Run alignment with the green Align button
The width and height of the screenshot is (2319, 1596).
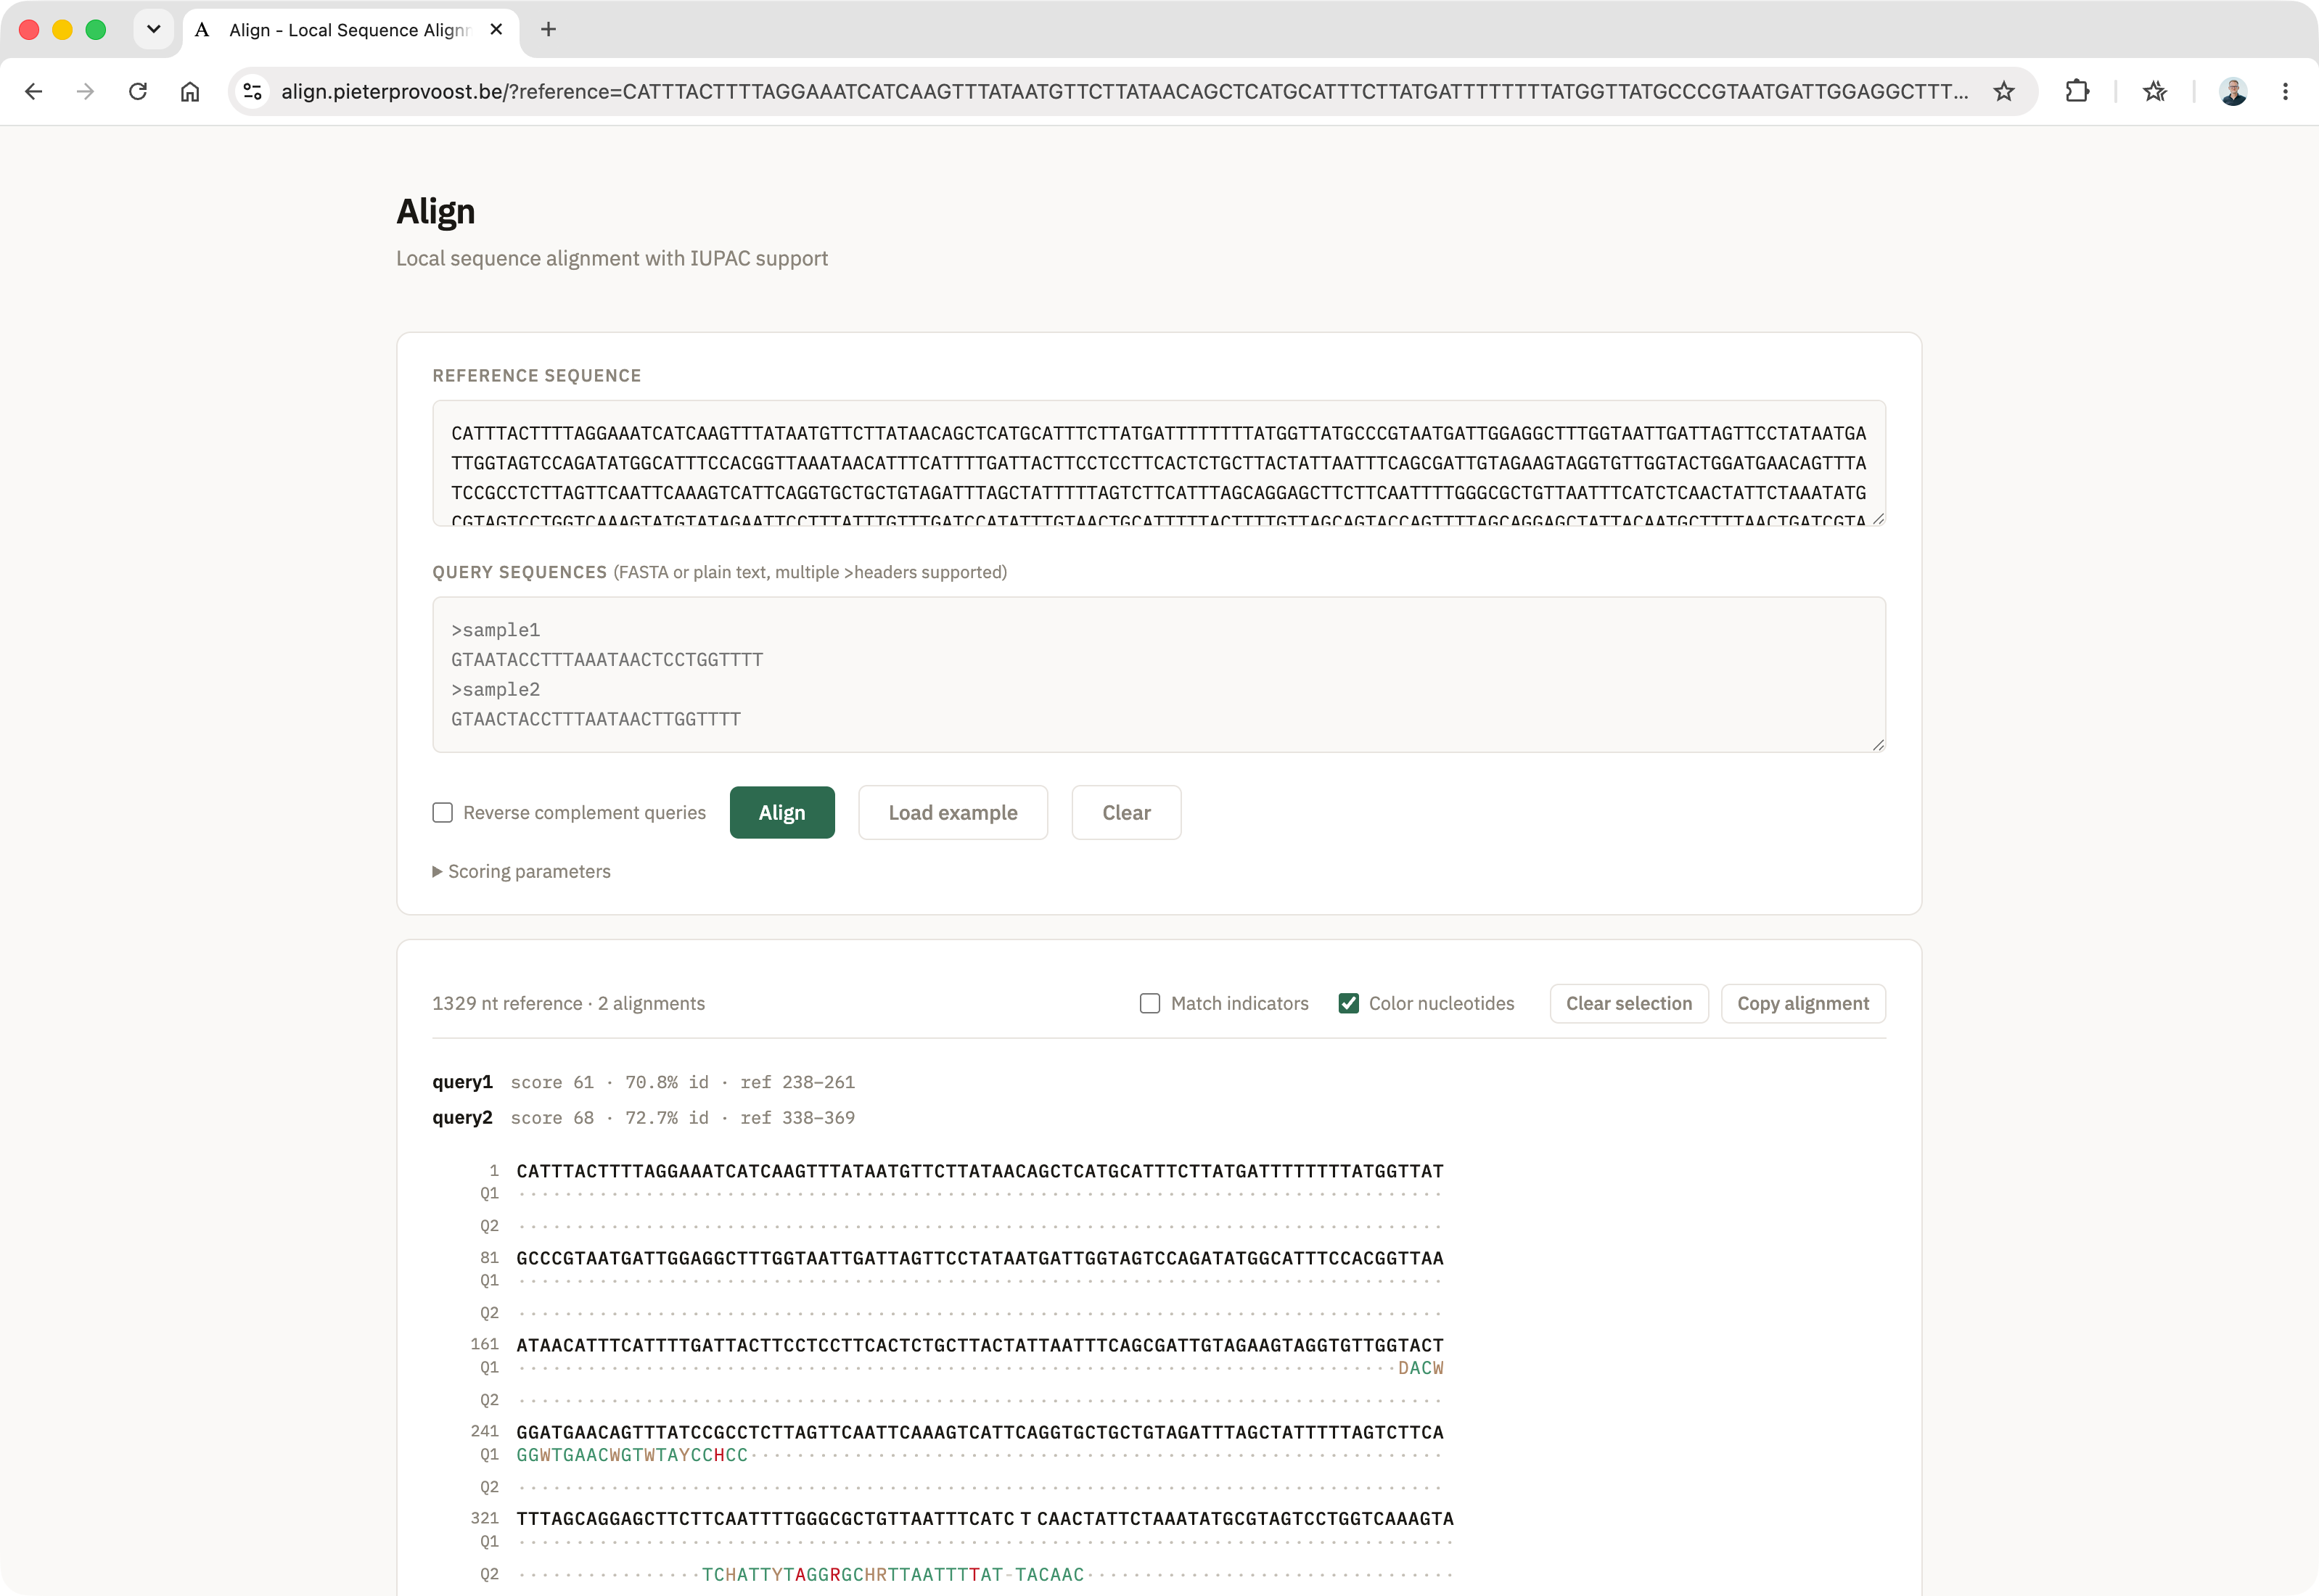pos(782,812)
